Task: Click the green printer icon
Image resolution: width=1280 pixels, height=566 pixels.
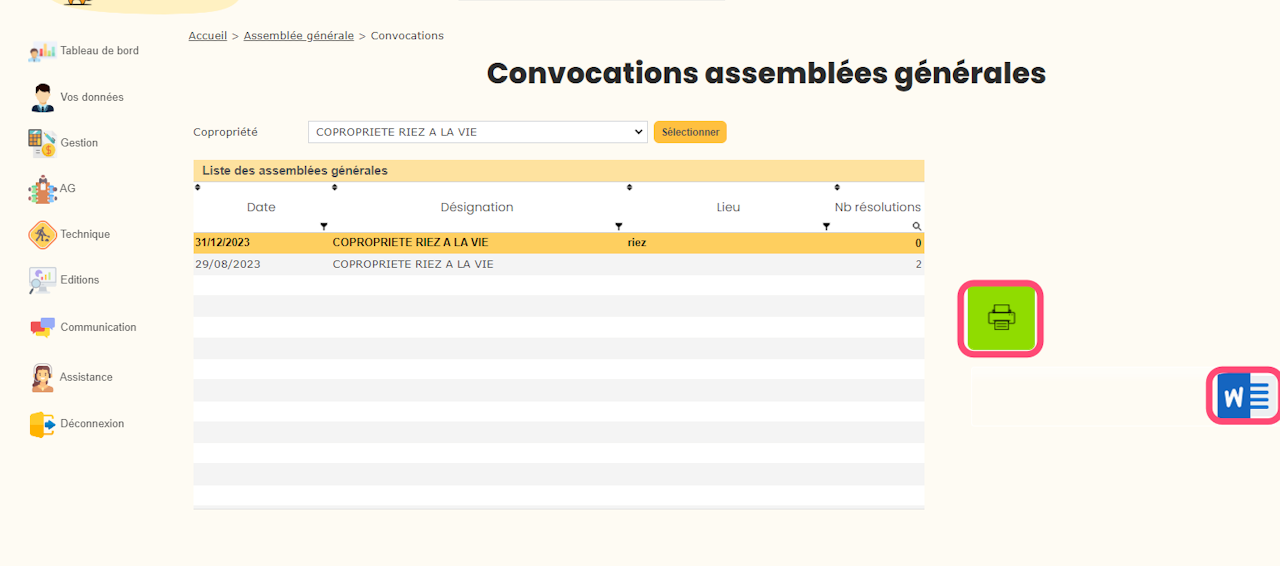Action: pos(1001,318)
